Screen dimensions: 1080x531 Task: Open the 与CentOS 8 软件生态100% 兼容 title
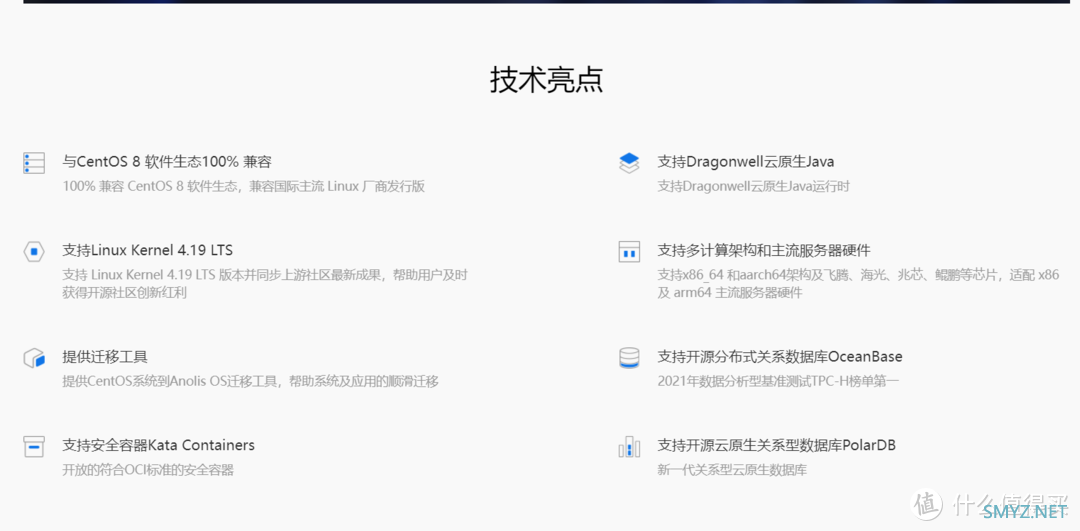click(x=167, y=162)
